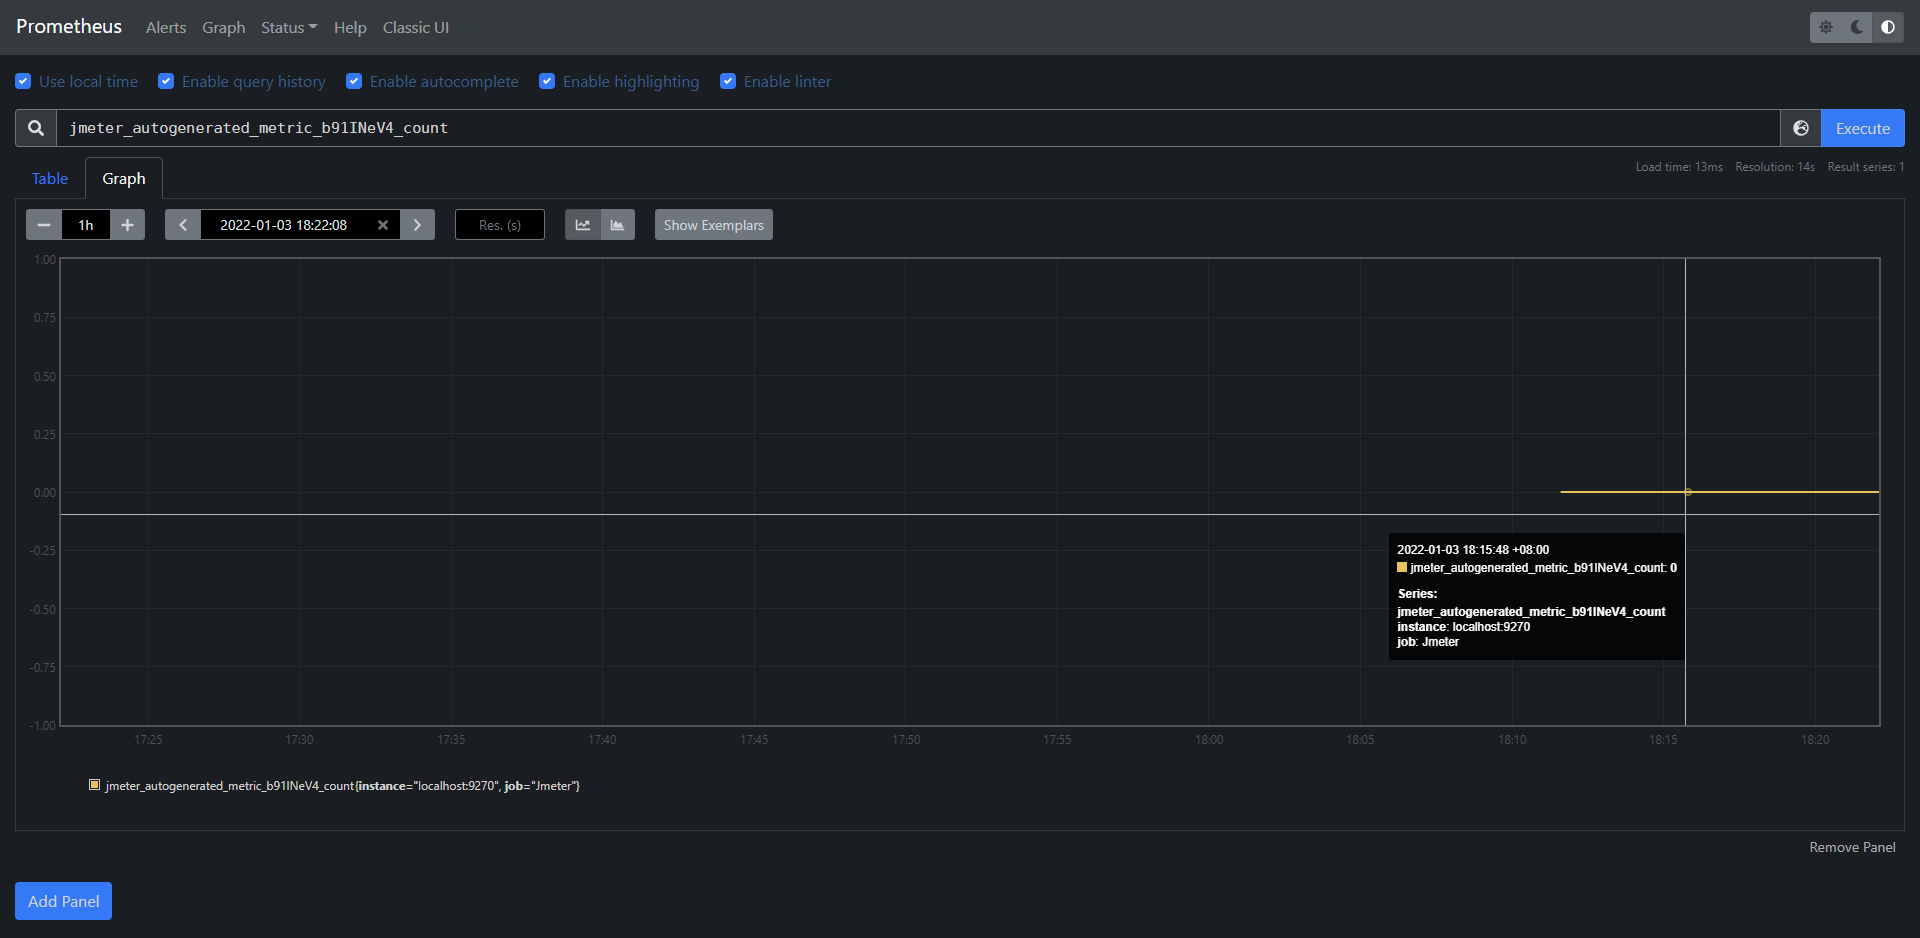Viewport: 1920px width, 938px height.
Task: Enable dark theme via moon icon
Action: (x=1856, y=27)
